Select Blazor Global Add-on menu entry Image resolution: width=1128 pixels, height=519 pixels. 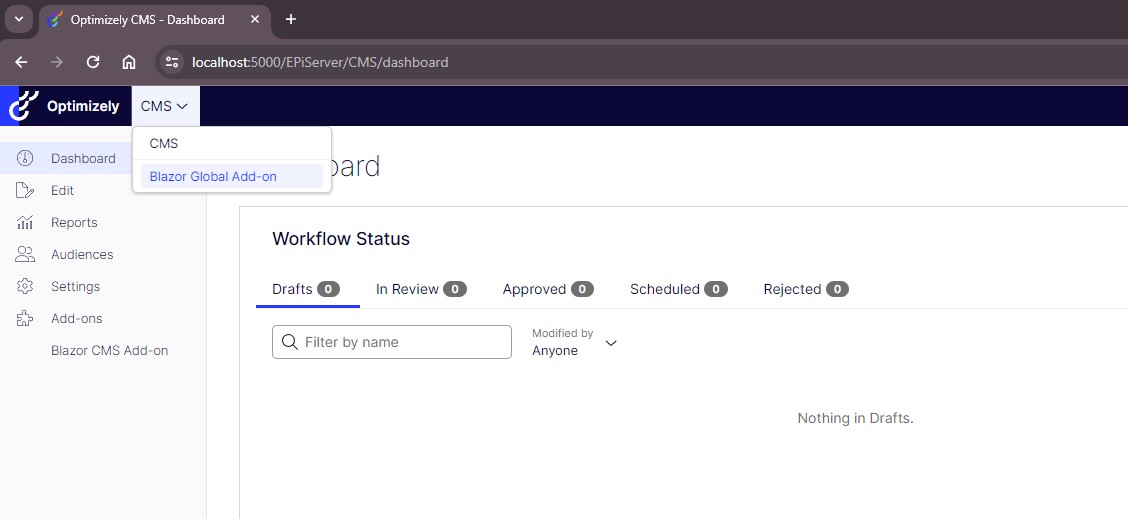click(x=232, y=176)
